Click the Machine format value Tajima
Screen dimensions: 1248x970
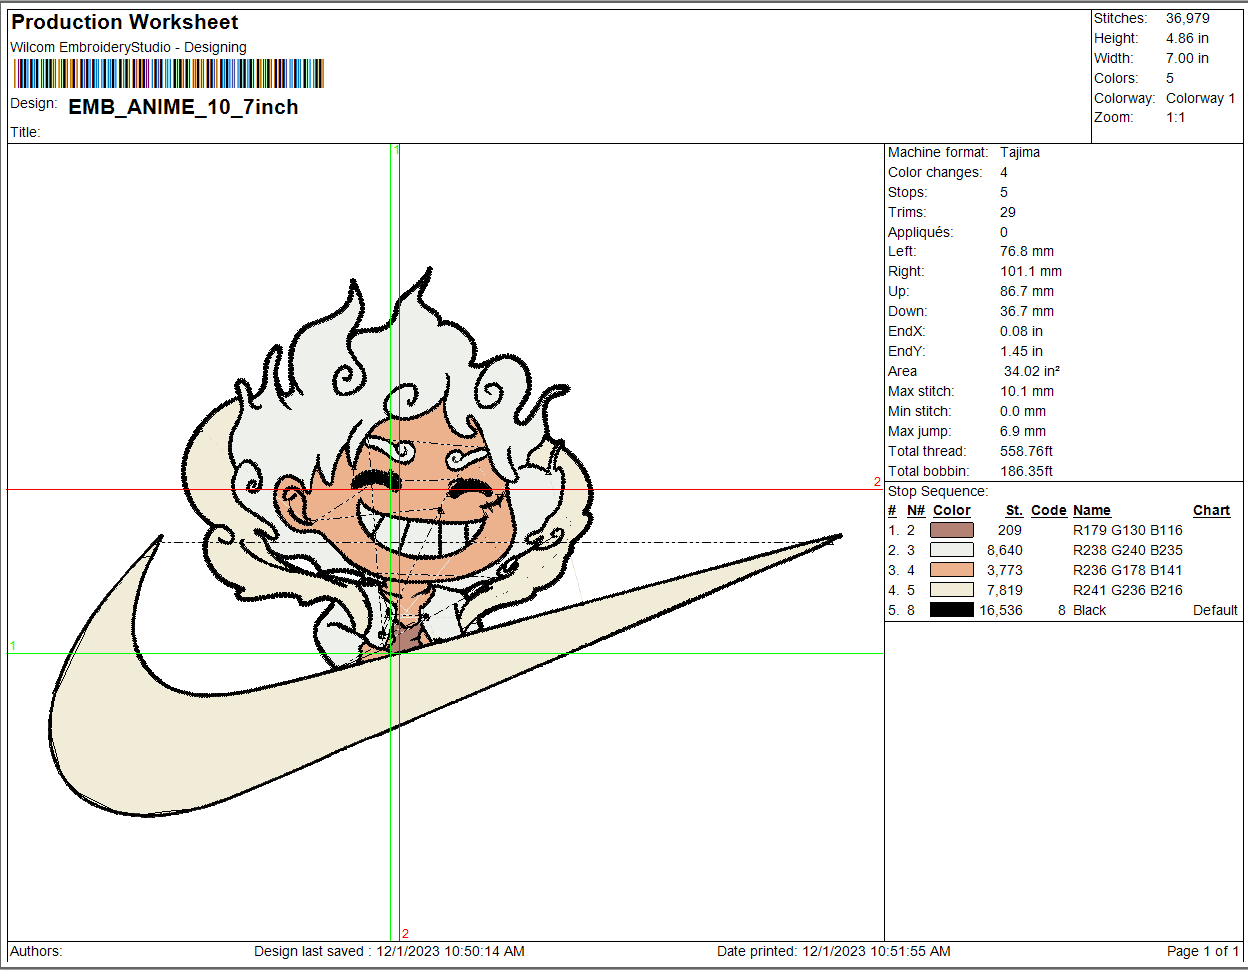point(1020,152)
